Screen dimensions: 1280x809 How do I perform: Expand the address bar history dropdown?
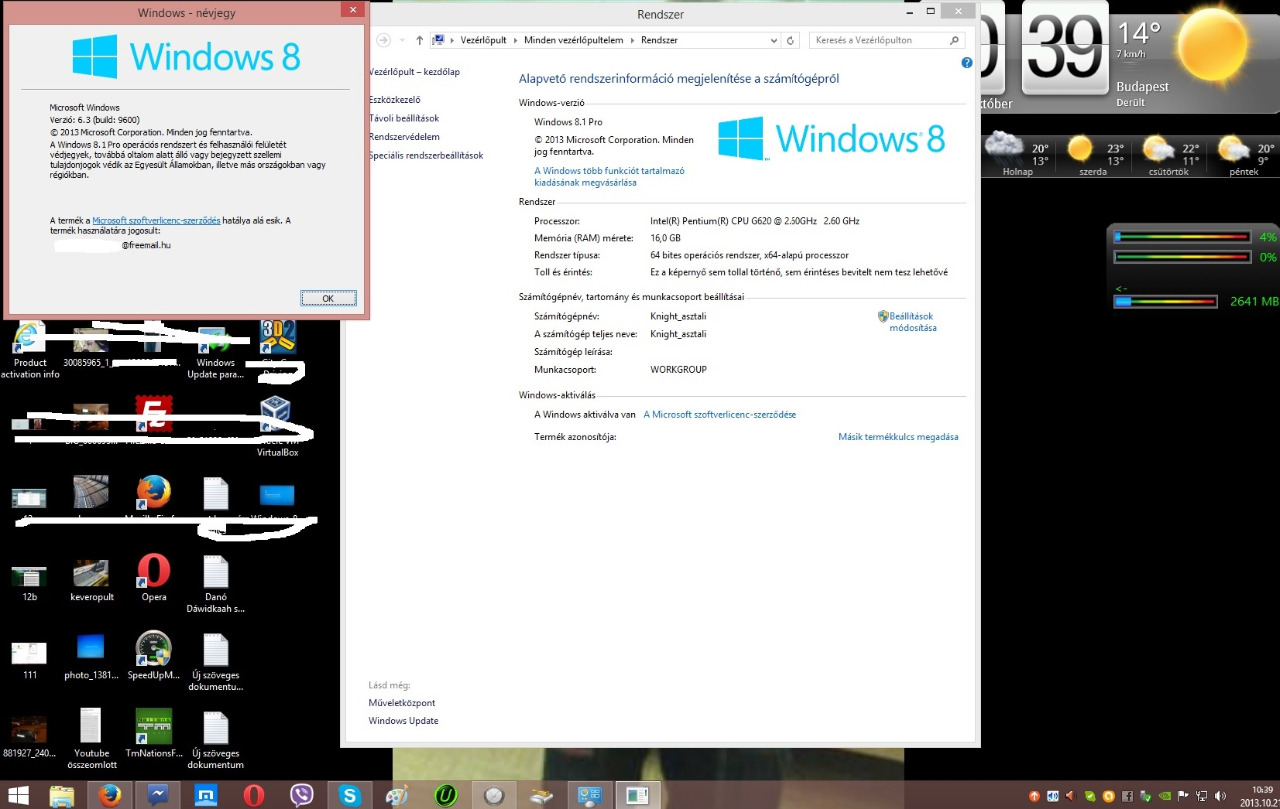click(x=773, y=40)
